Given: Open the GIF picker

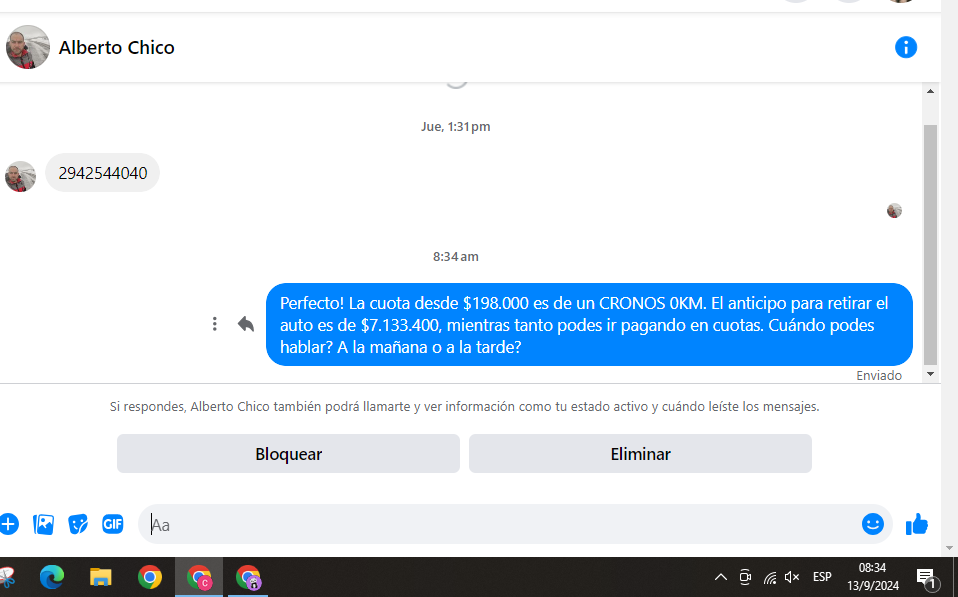Looking at the screenshot, I should (112, 524).
